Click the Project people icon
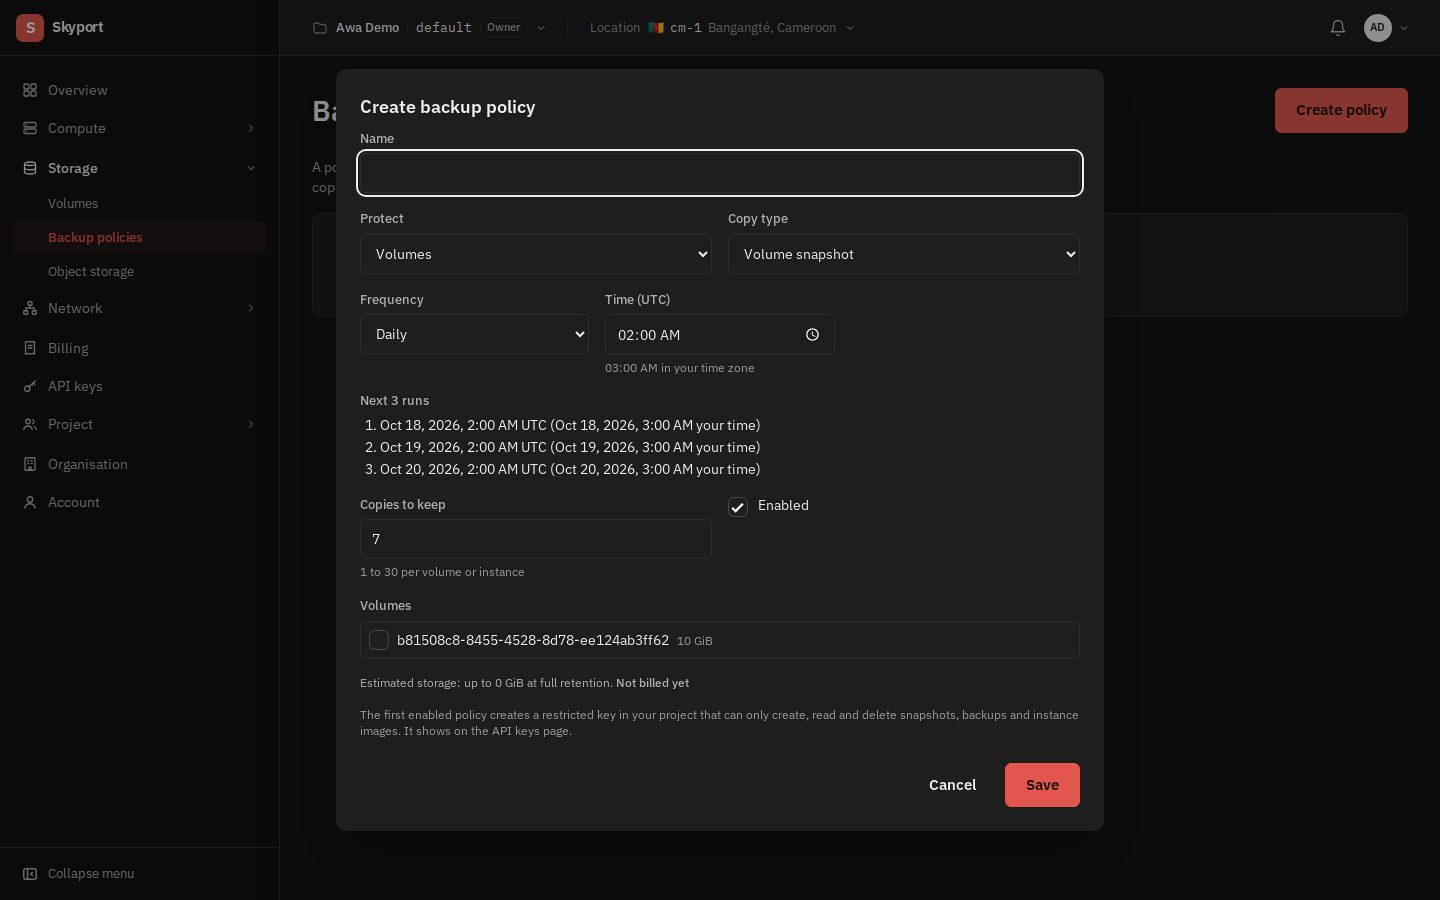Screen dimensions: 1440x900 30,424
